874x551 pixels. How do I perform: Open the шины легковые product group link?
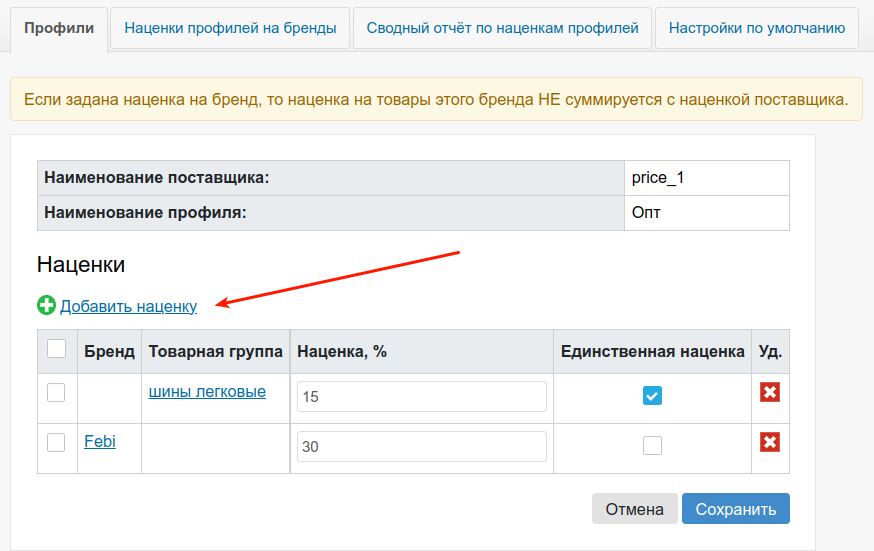point(207,392)
